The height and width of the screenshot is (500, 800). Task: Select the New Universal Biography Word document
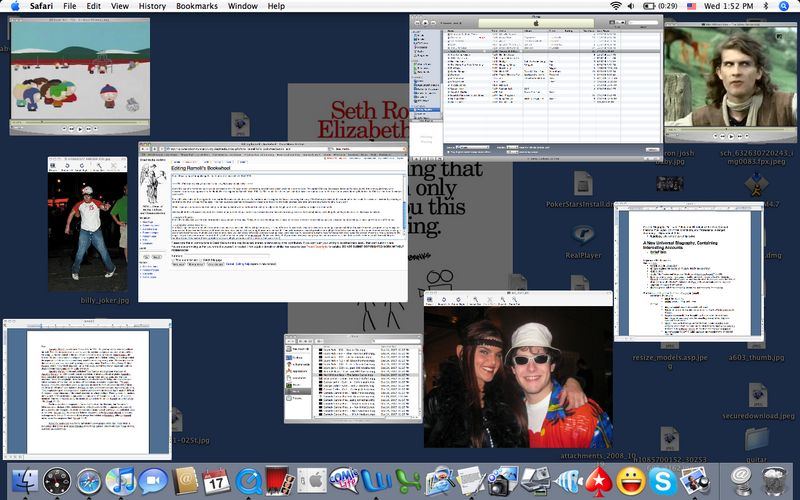tap(689, 272)
